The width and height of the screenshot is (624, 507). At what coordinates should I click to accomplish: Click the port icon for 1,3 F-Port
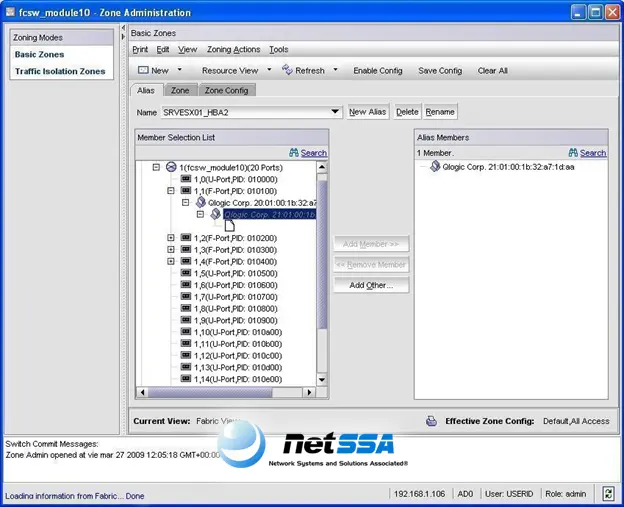(x=186, y=250)
